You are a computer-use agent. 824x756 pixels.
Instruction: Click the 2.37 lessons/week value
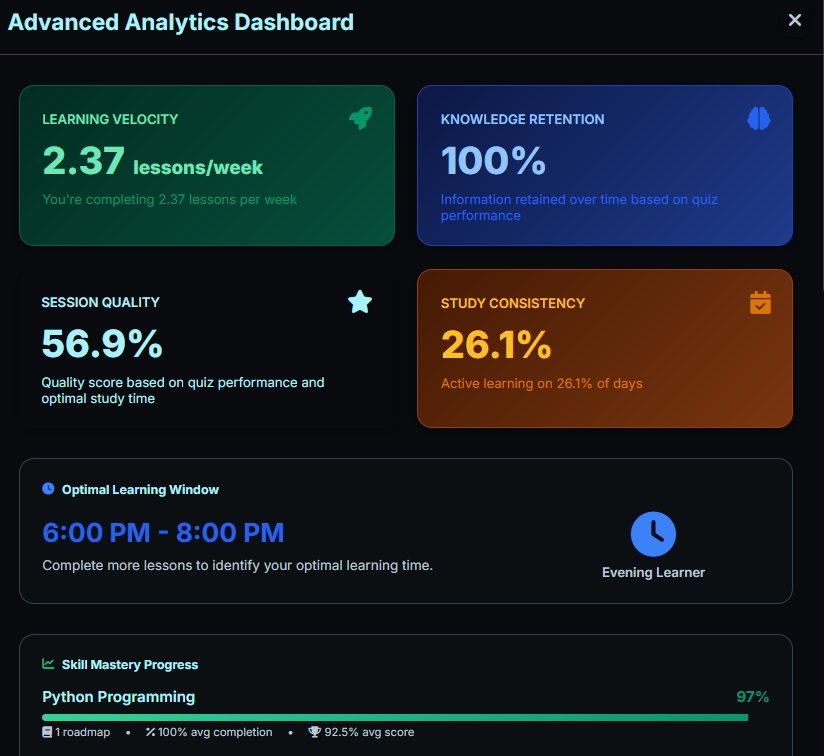(x=152, y=161)
